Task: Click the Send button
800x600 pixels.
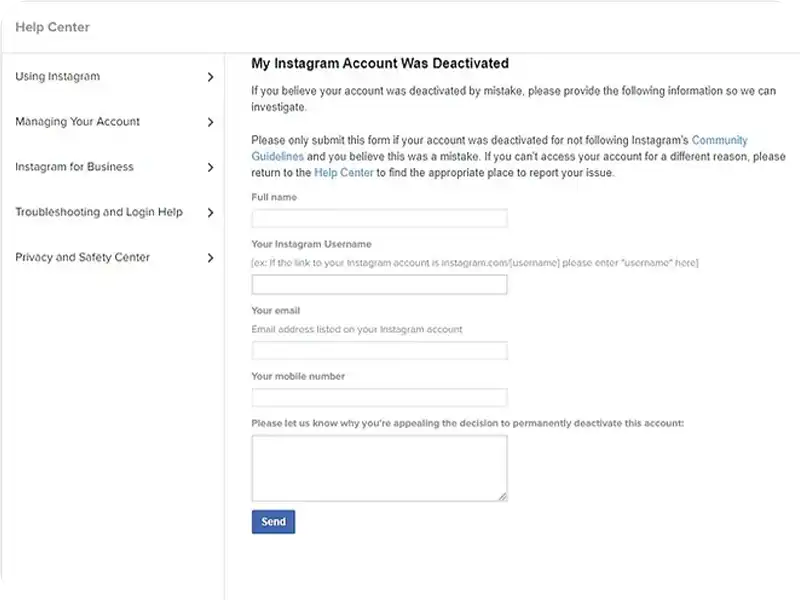Action: pyautogui.click(x=273, y=521)
